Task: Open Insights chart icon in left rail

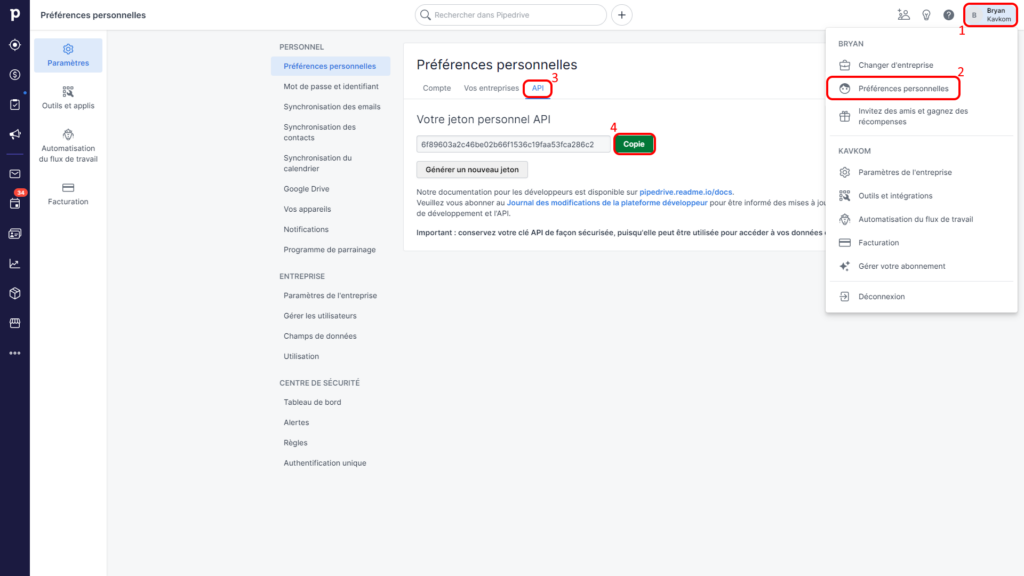Action: pos(14,263)
